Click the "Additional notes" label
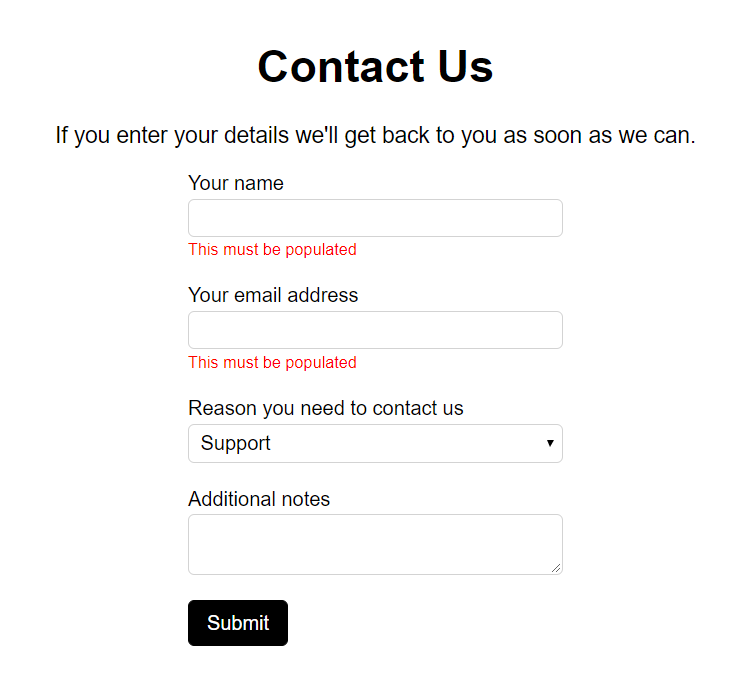 click(259, 499)
